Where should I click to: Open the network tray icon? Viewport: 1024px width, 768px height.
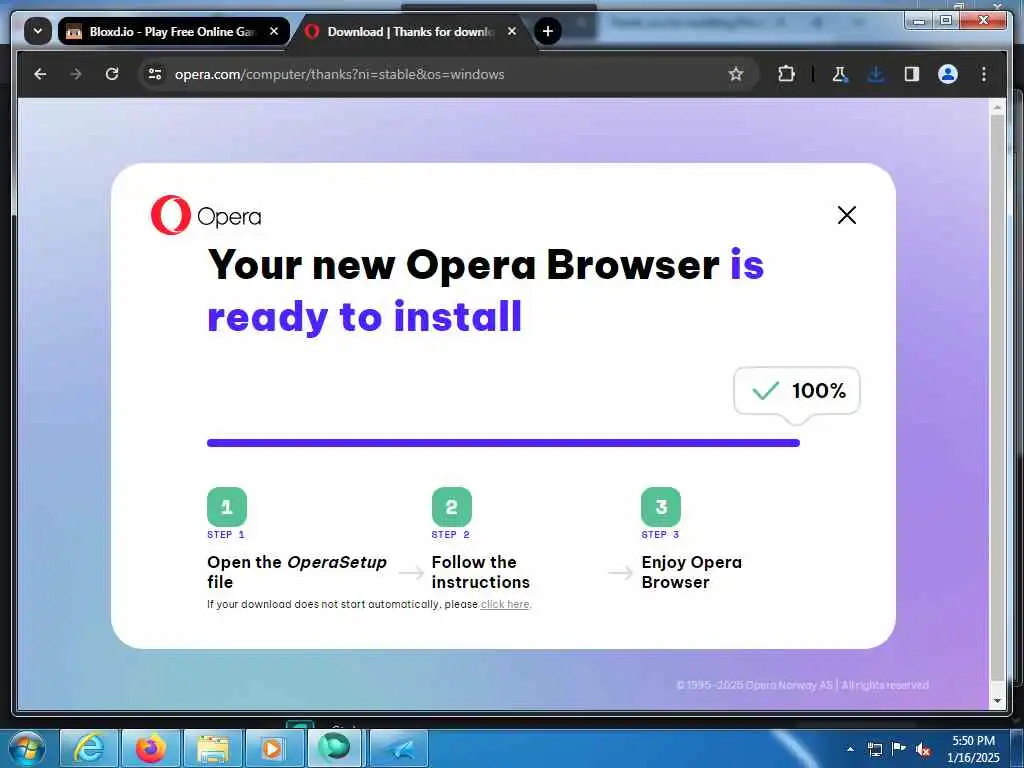point(874,749)
